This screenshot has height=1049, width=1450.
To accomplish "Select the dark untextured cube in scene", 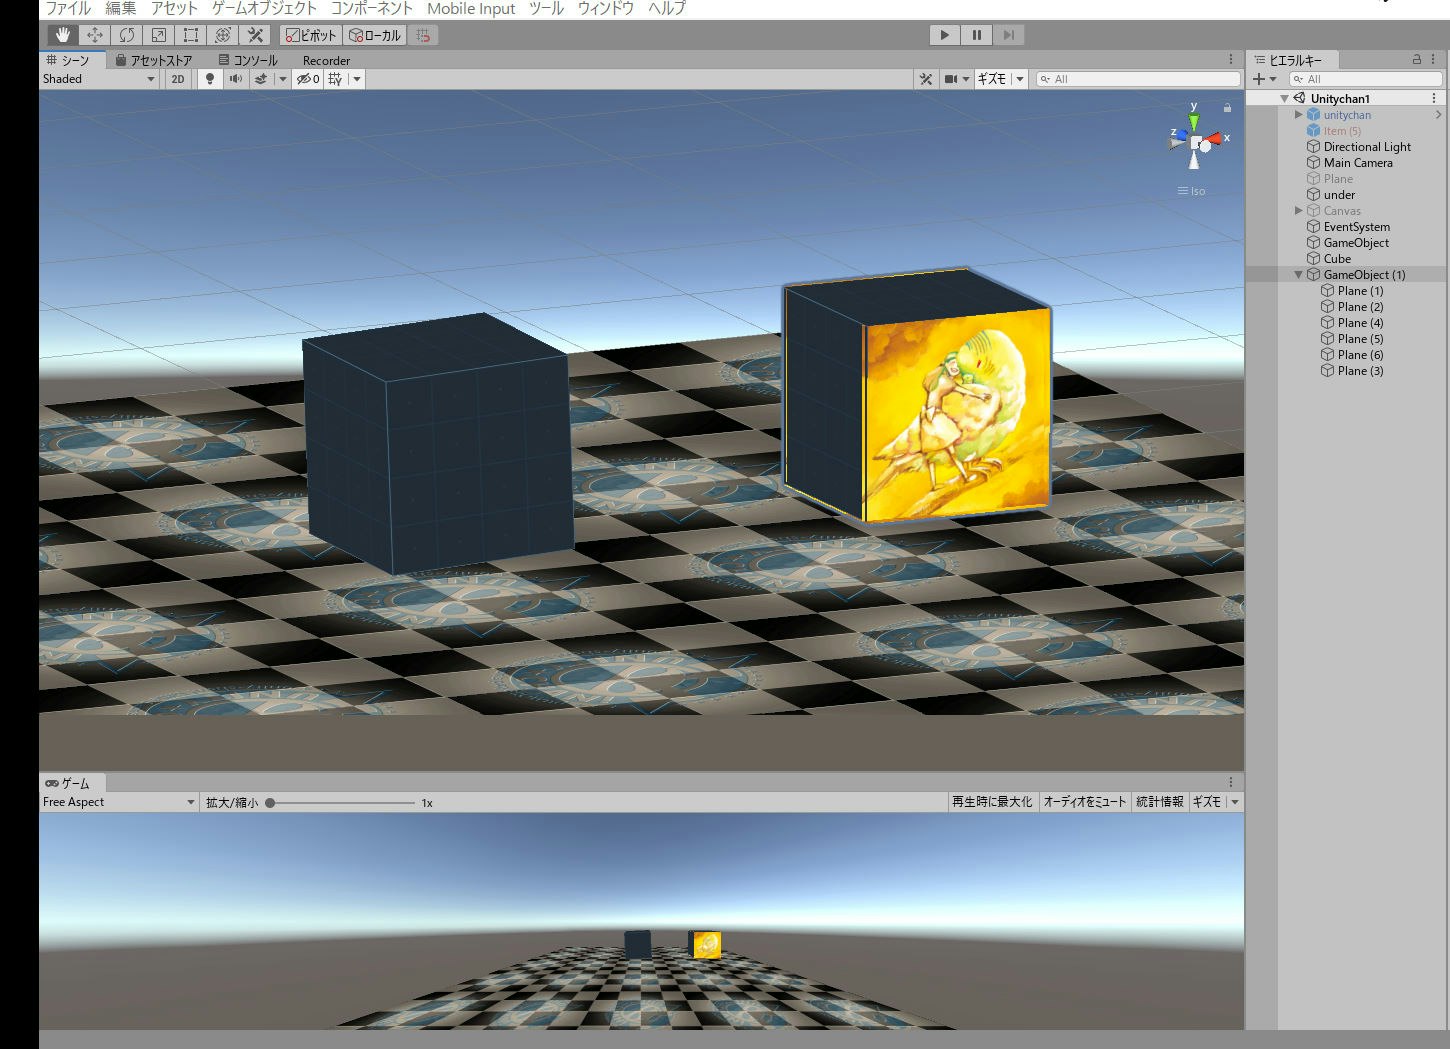I will click(438, 444).
